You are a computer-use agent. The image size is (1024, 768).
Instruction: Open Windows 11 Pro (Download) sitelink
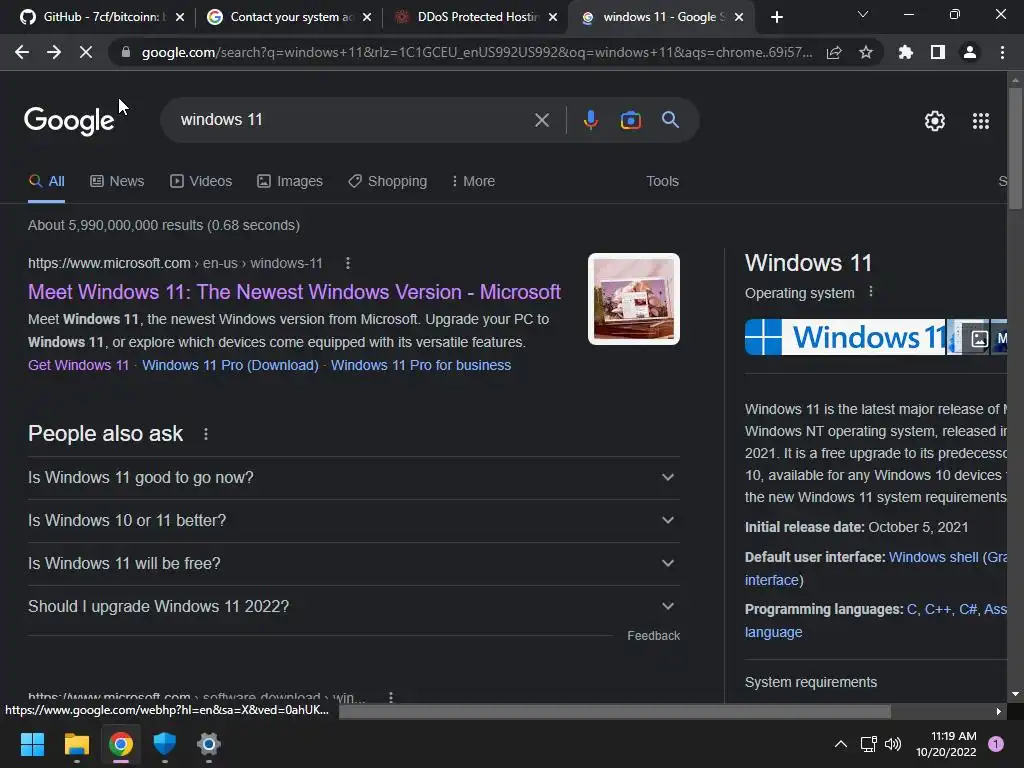pos(230,365)
